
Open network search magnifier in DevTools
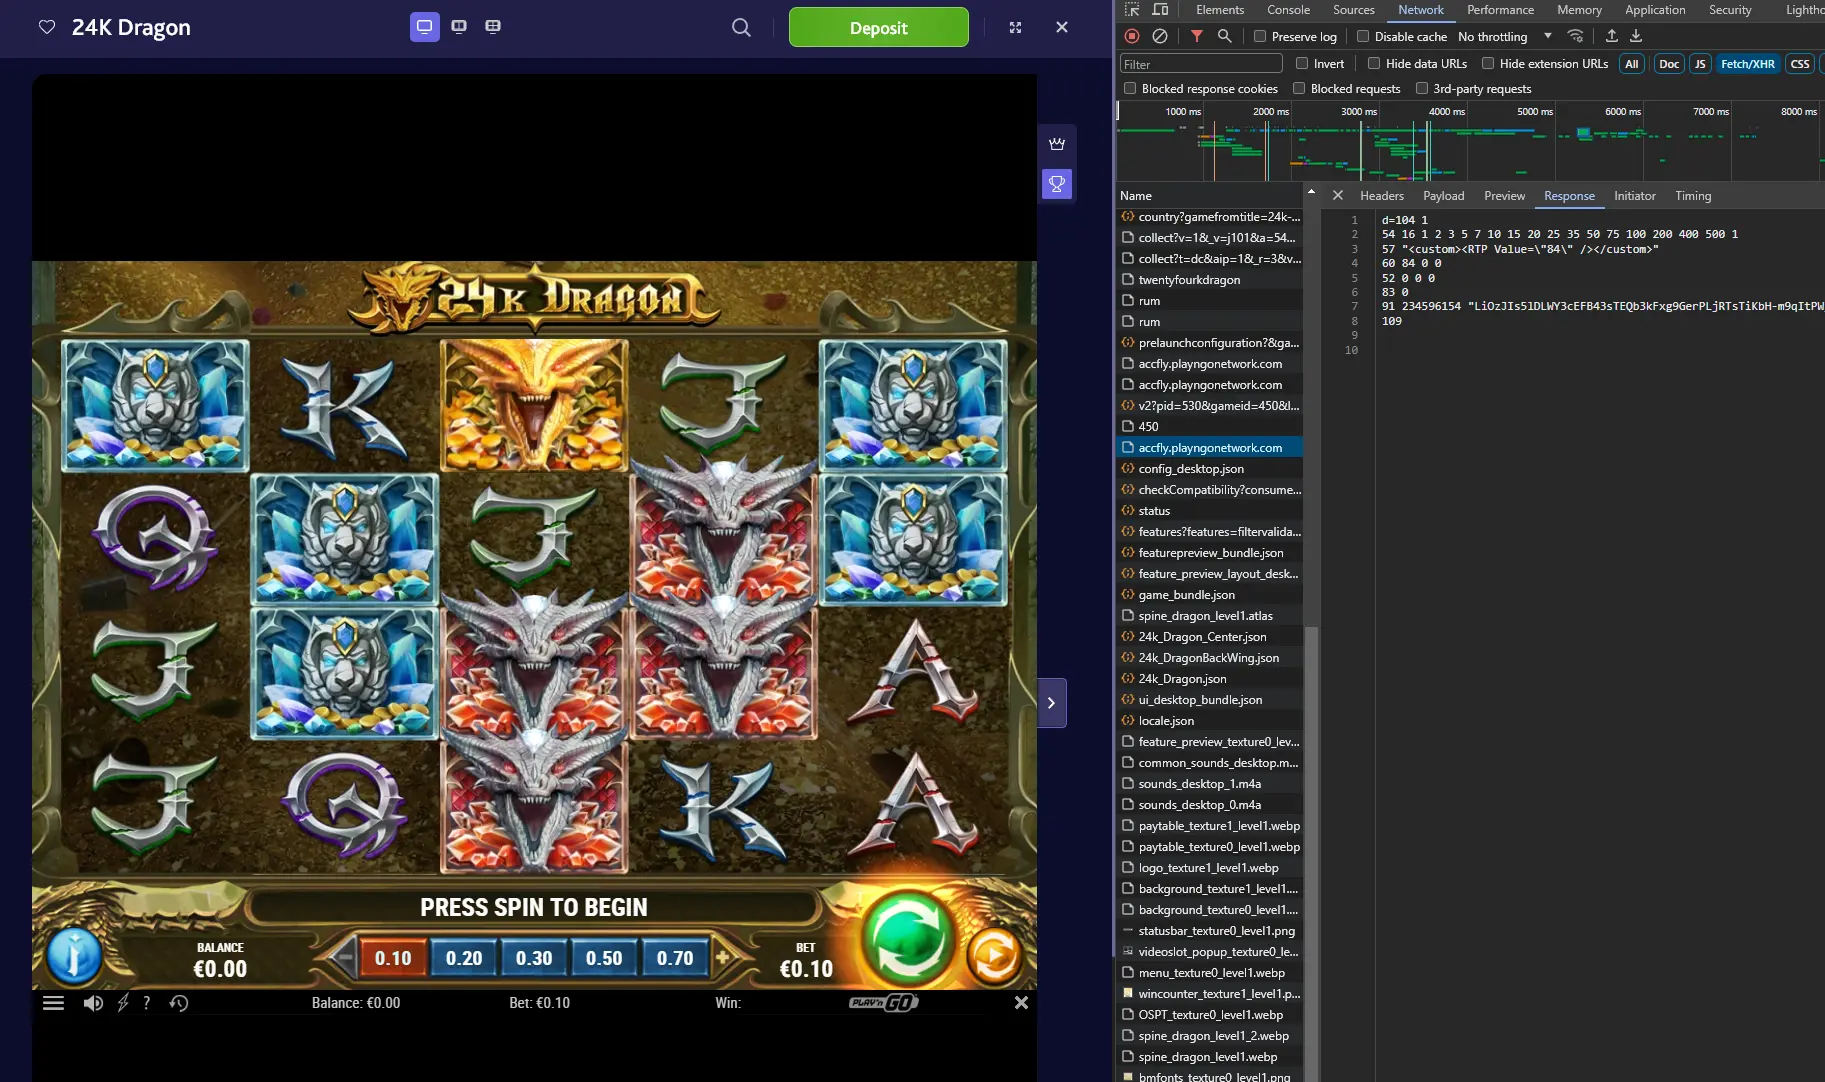click(x=1224, y=36)
